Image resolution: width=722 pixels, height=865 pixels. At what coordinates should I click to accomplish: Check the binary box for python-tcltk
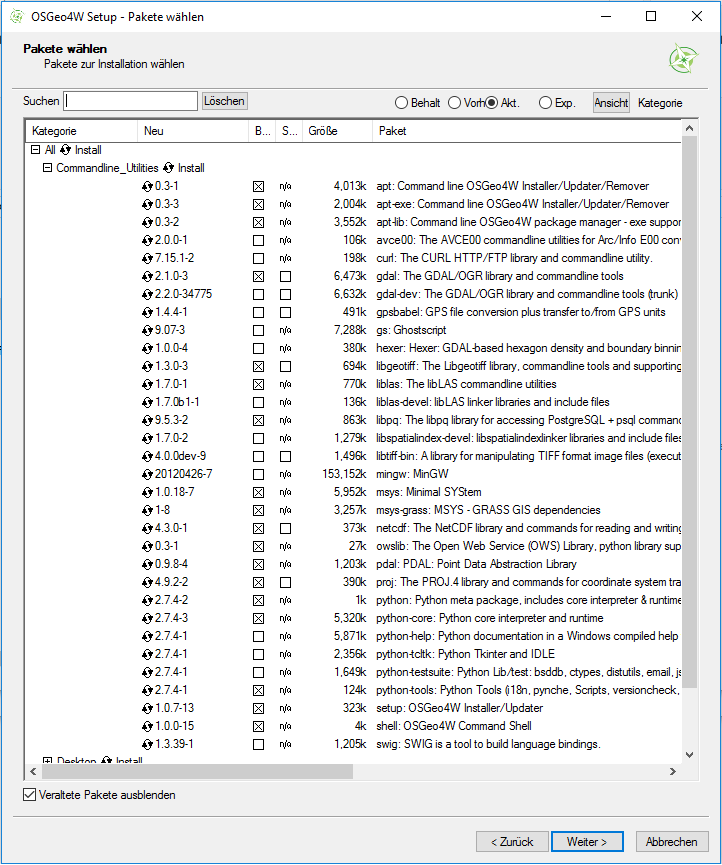258,654
